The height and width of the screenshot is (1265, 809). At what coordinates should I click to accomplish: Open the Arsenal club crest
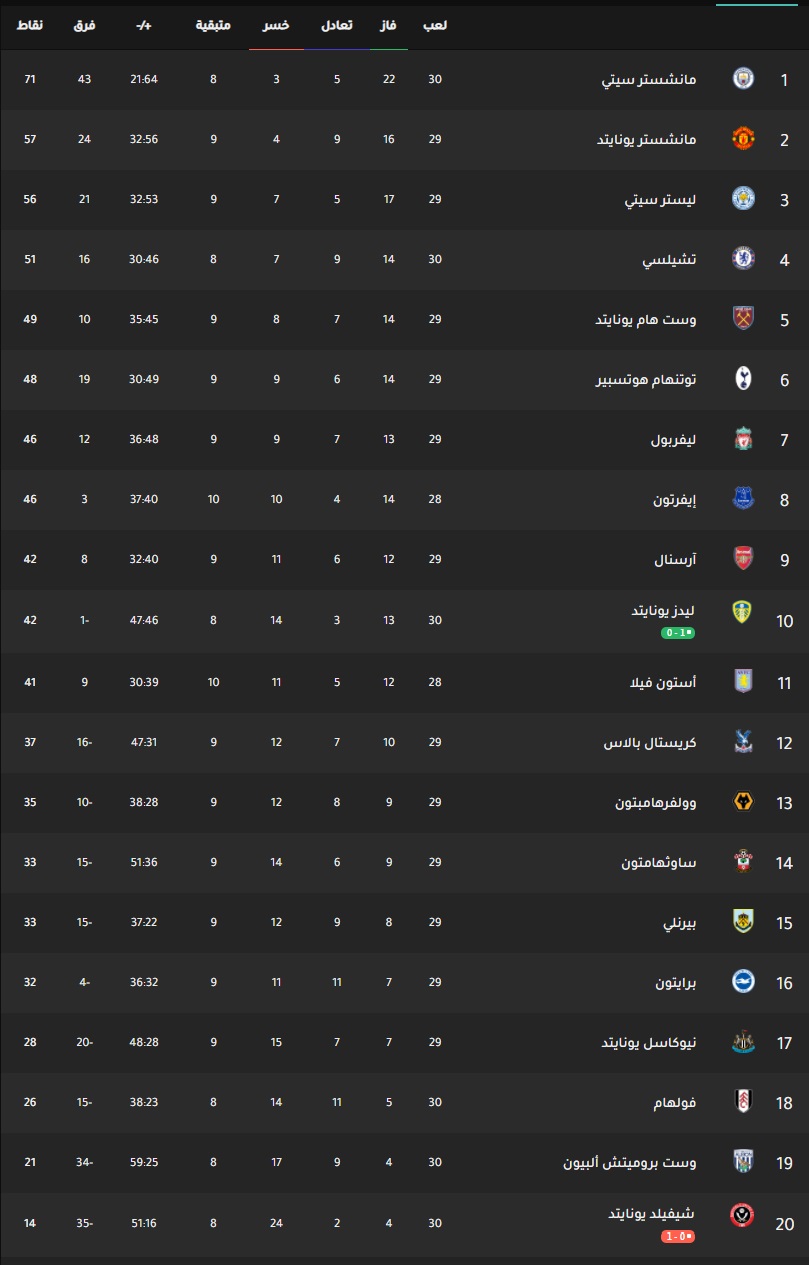743,559
